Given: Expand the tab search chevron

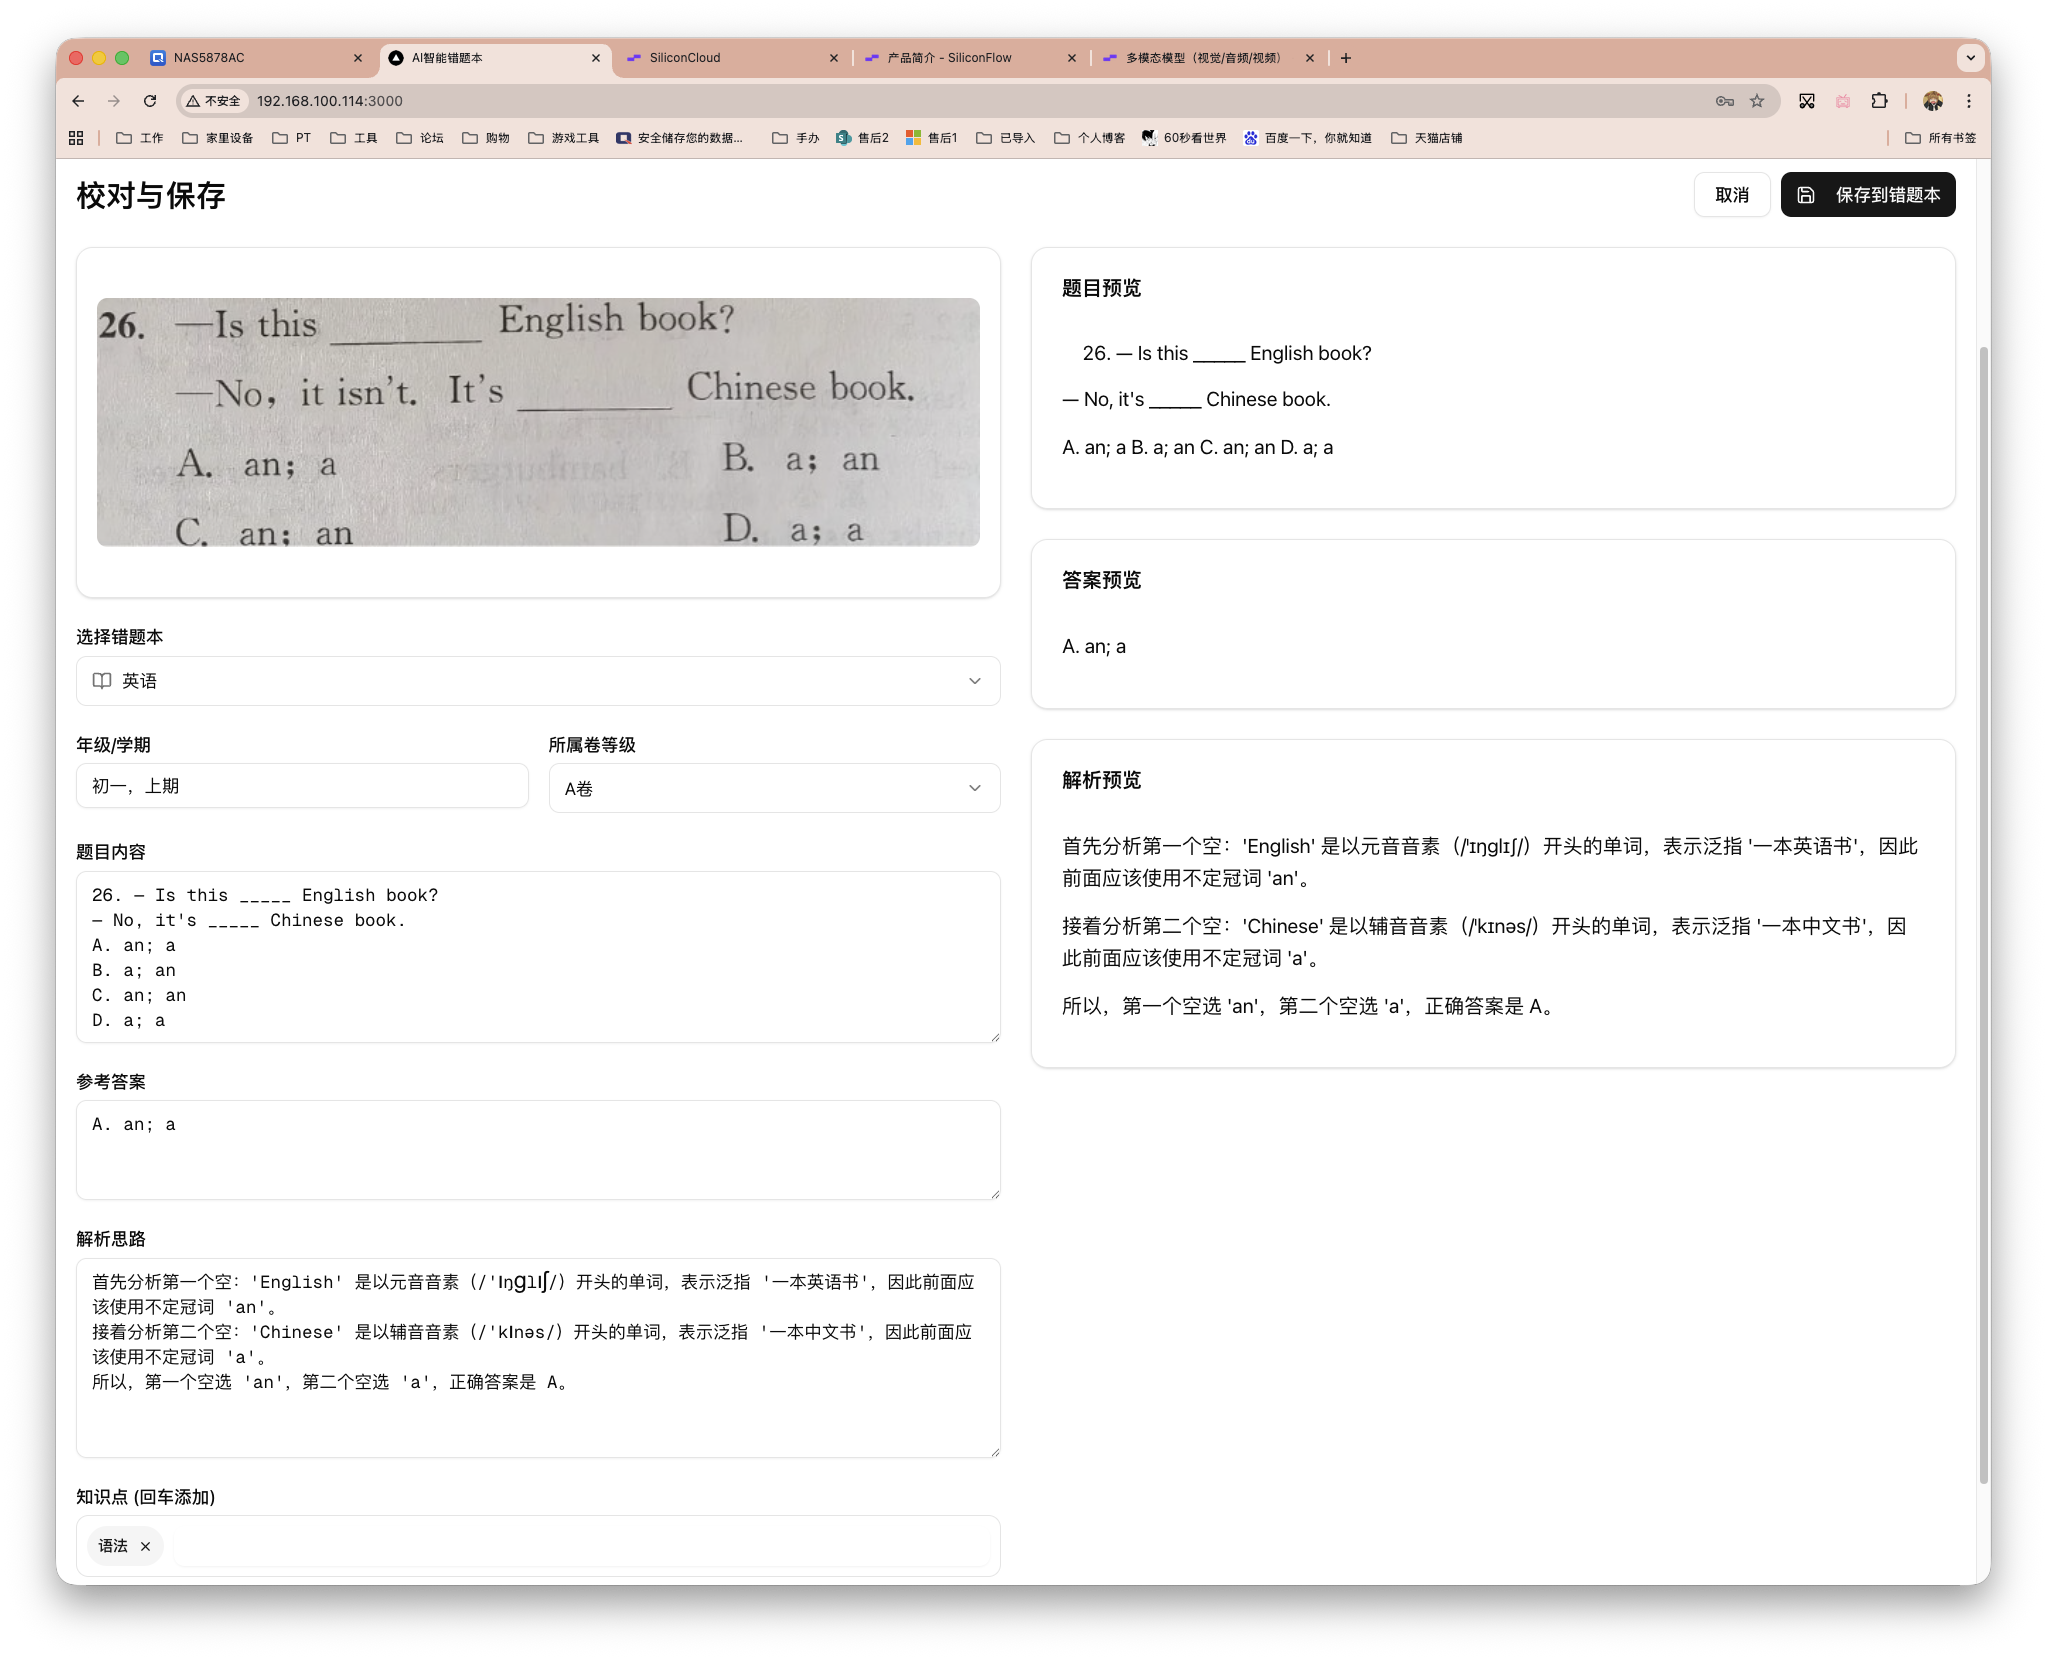Looking at the screenshot, I should (1970, 58).
